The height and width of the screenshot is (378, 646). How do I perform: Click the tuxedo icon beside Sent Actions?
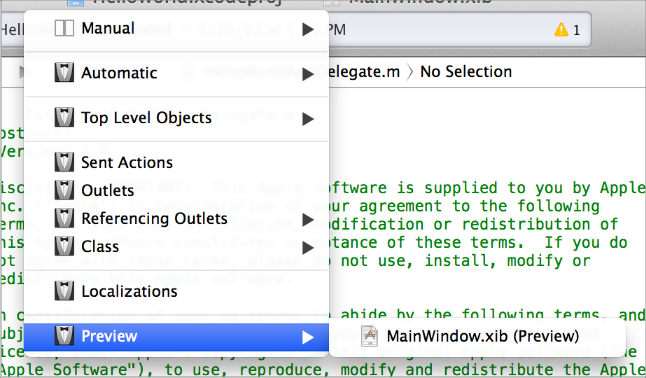pos(64,162)
